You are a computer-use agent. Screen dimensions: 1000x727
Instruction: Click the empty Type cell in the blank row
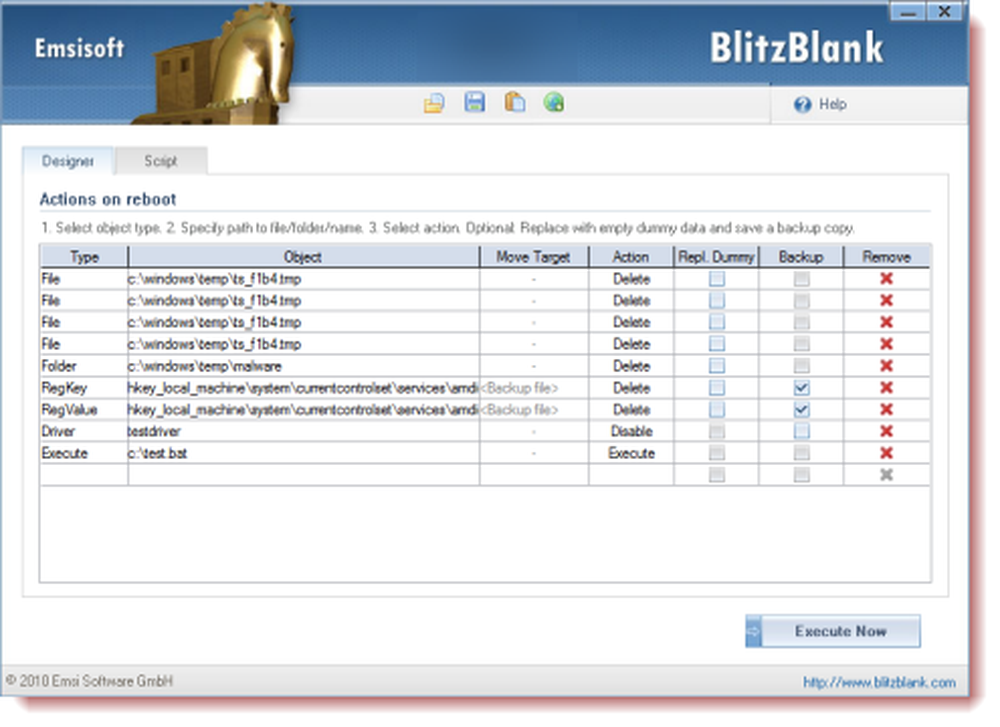(x=84, y=474)
